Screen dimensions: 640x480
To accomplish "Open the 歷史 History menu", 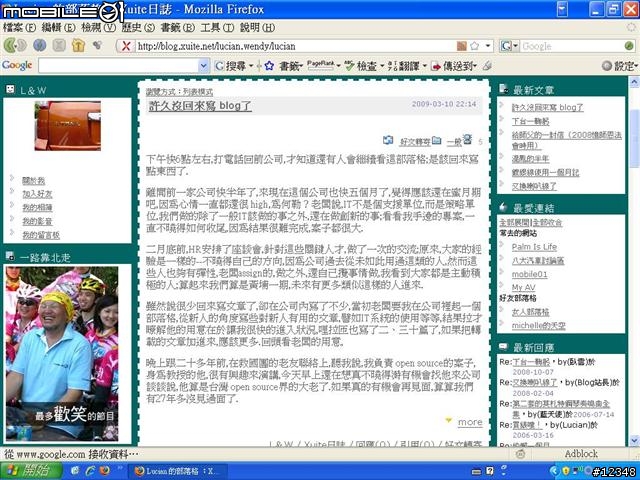I will (x=138, y=28).
